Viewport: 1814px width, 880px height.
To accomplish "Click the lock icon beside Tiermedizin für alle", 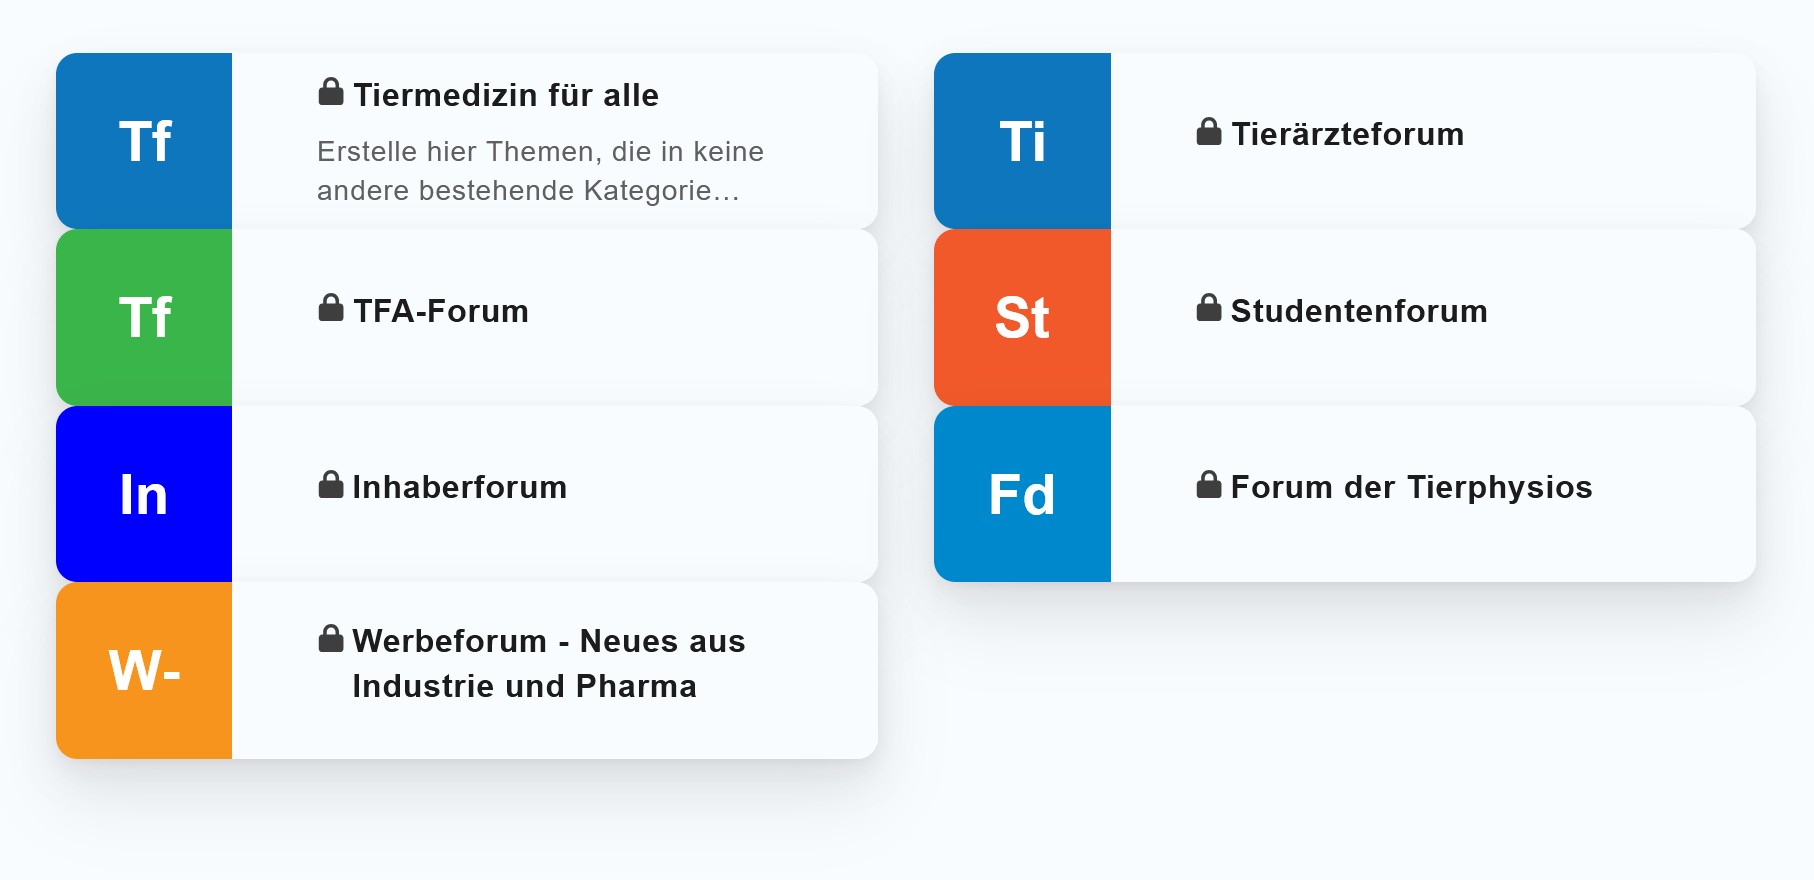I will point(331,92).
